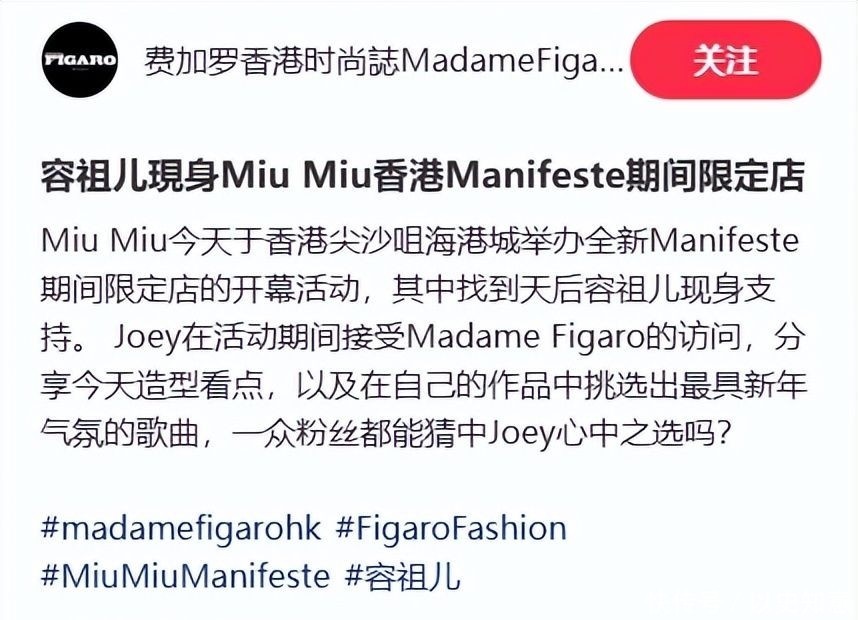The width and height of the screenshot is (858, 620).
Task: Open the #MiuMiuManifeste hashtag
Action: [x=186, y=576]
